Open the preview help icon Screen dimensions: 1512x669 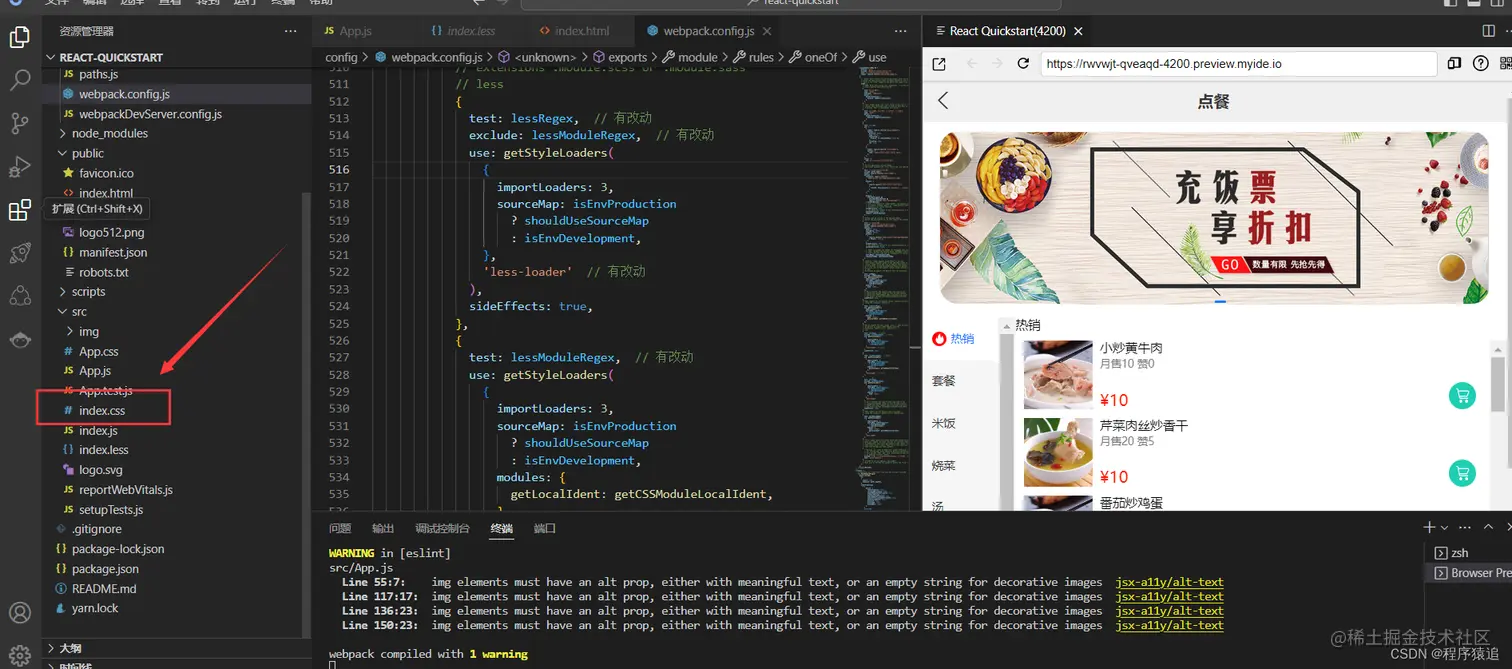click(1481, 64)
